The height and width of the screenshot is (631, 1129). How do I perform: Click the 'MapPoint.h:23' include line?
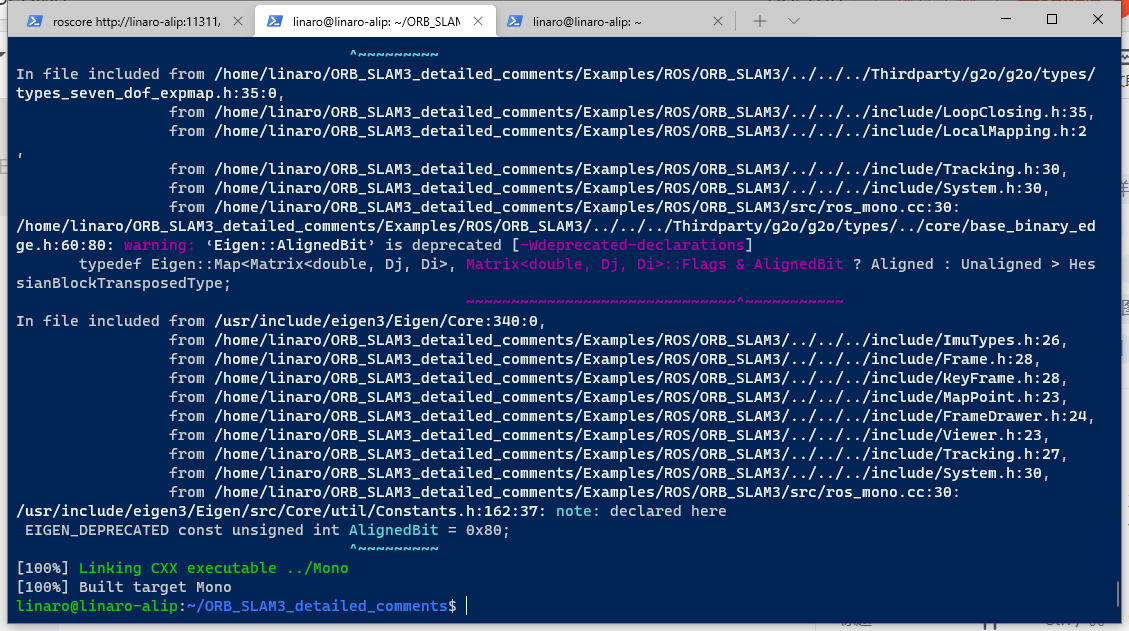619,397
